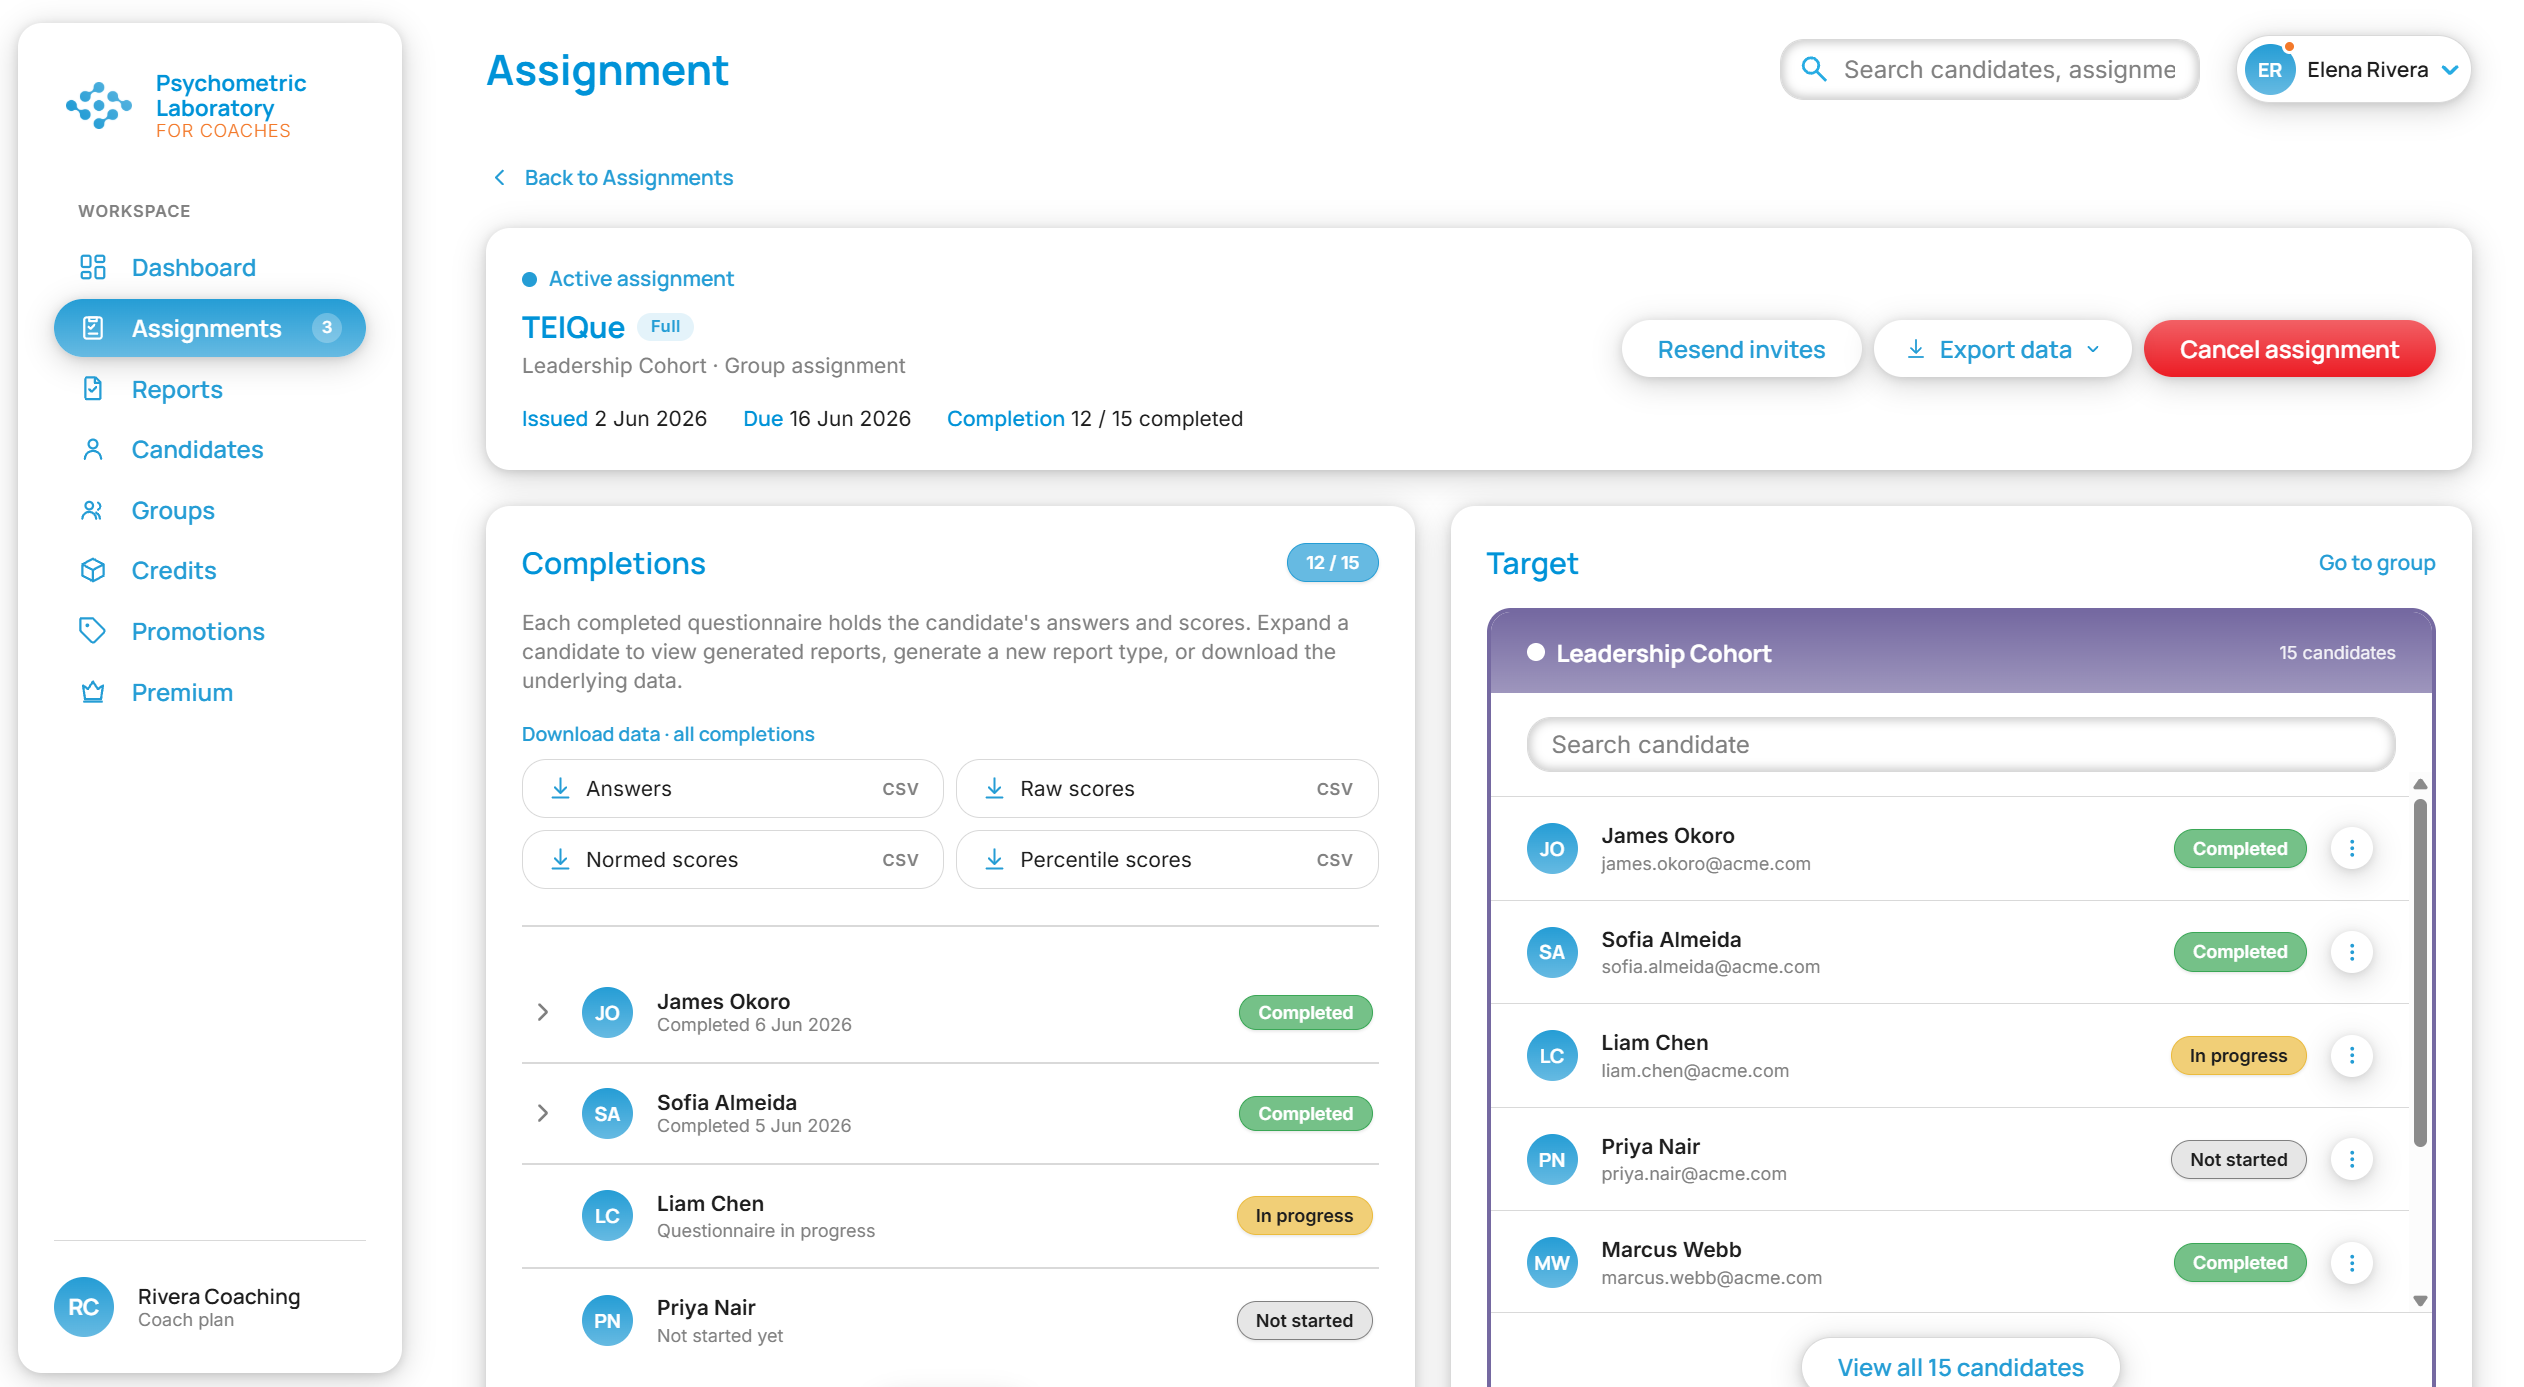Screen dimensions: 2524x1387
Task: Click the LC avatar in the Target panel
Action: click(x=1552, y=1056)
